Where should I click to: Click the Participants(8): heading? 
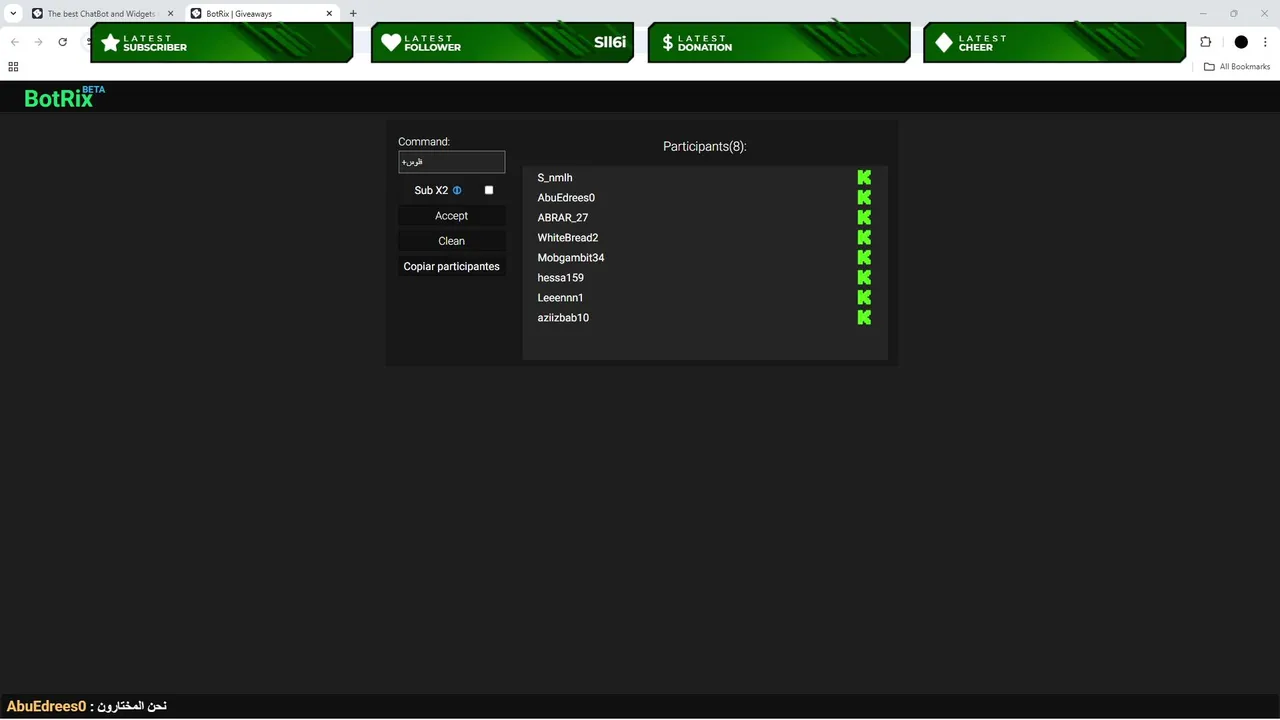click(705, 146)
